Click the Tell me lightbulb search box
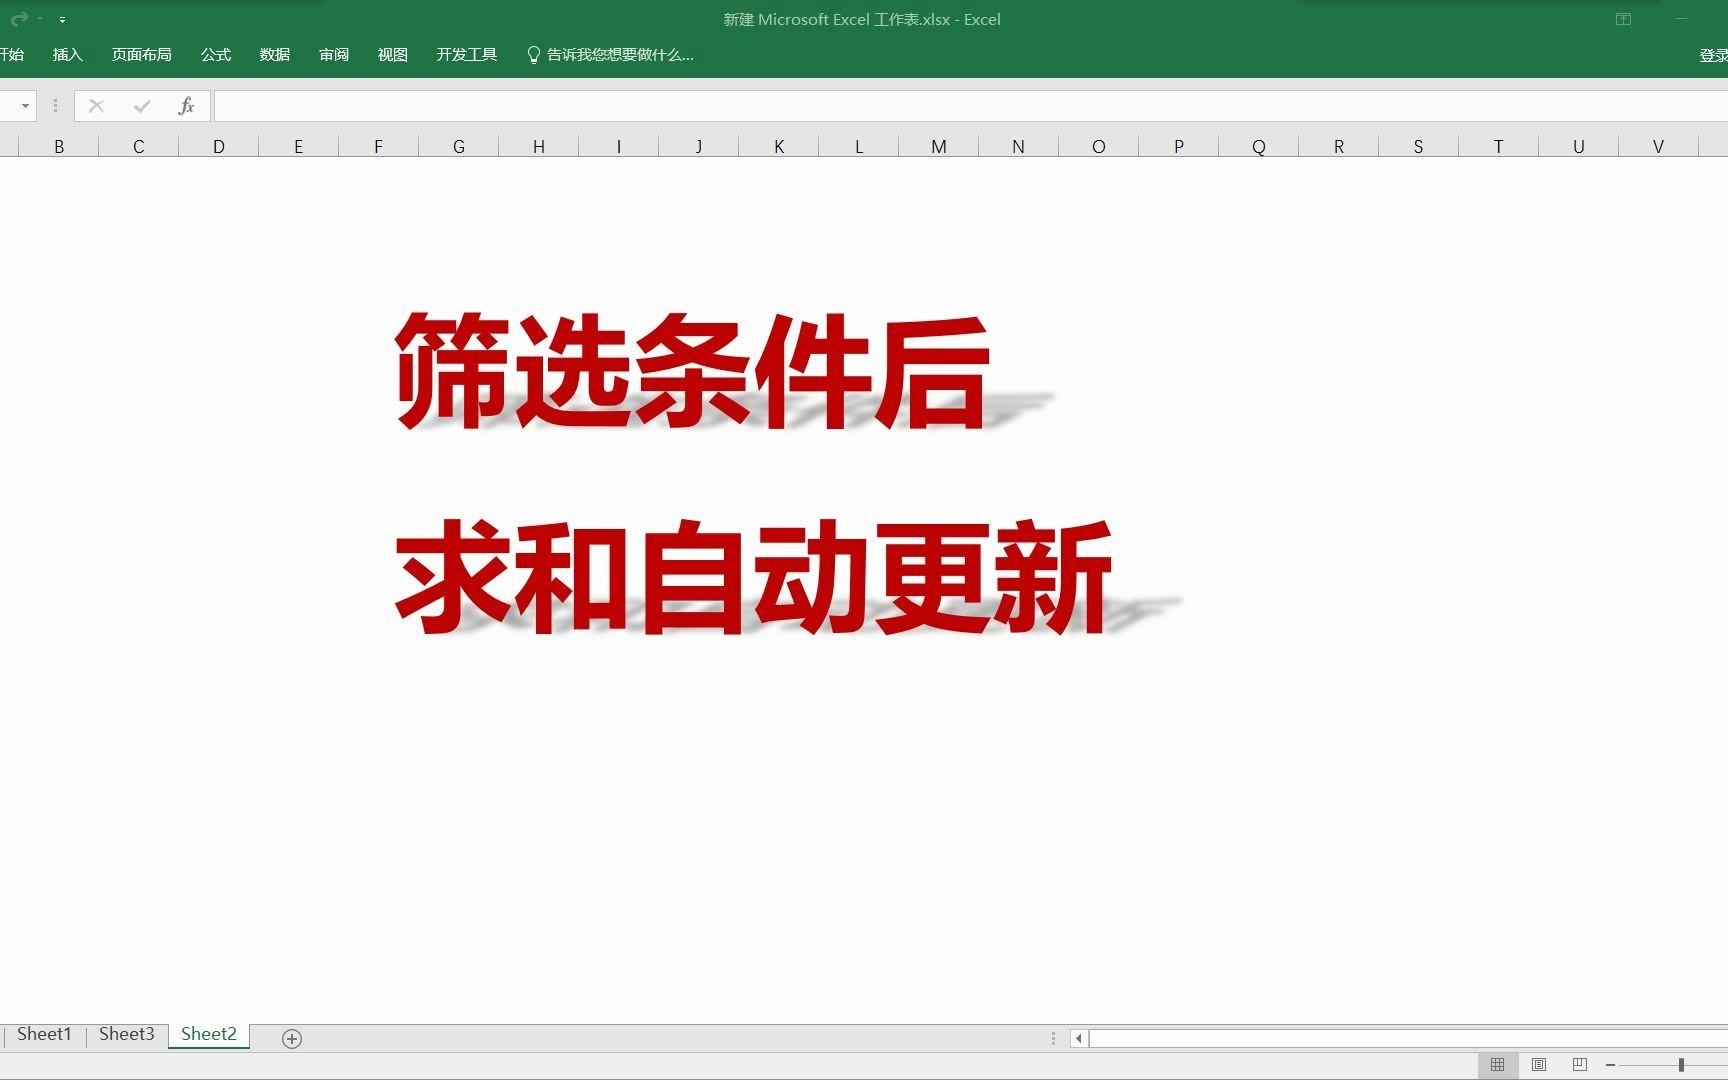 (610, 55)
